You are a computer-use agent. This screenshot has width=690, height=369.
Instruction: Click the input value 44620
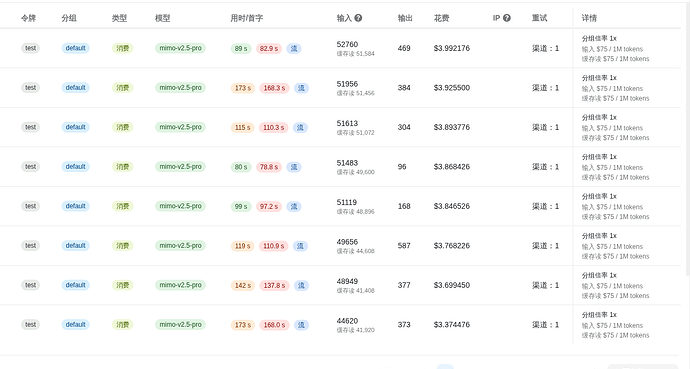(x=347, y=321)
